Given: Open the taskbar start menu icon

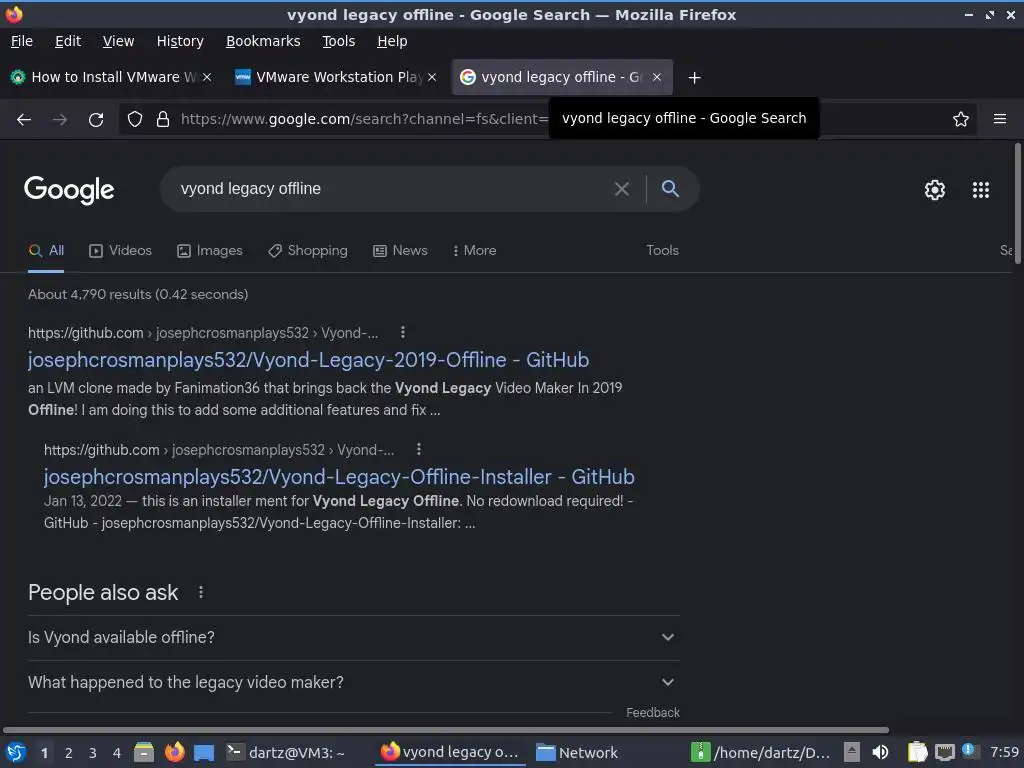Looking at the screenshot, I should (16, 752).
